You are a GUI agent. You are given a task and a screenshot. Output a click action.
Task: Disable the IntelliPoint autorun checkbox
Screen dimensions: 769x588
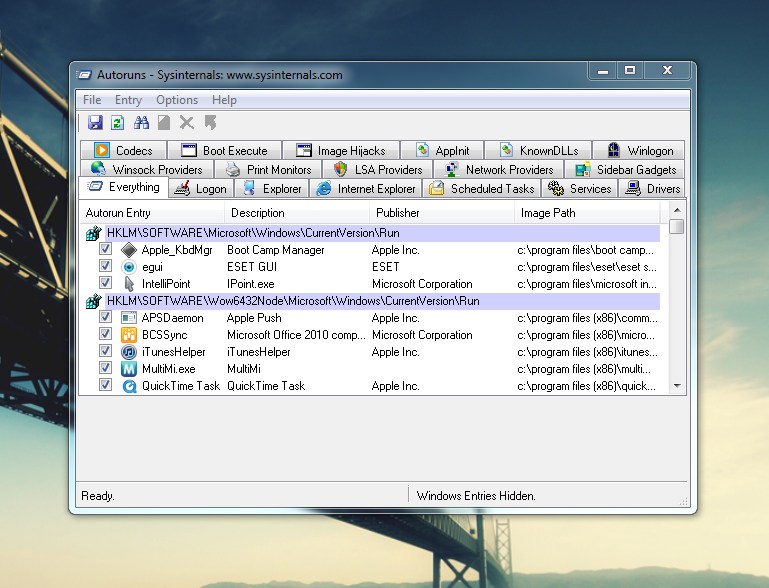(x=105, y=282)
